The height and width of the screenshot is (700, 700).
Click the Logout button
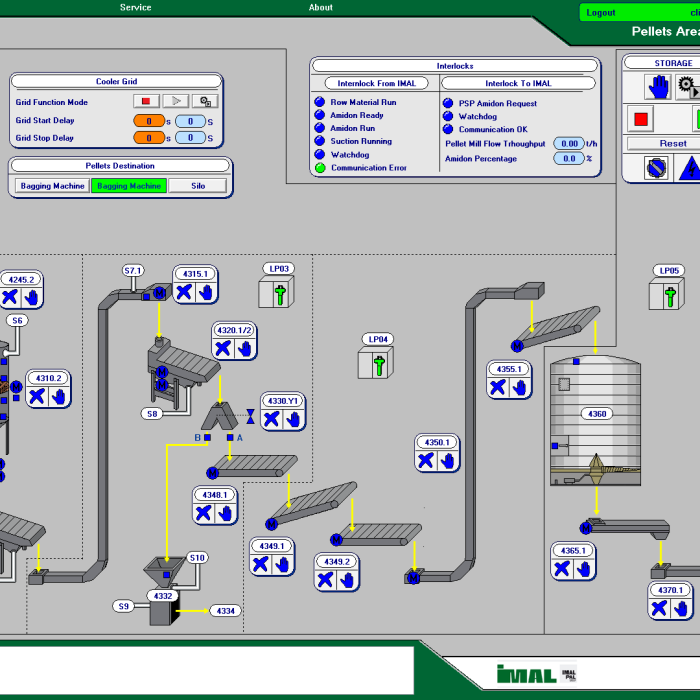[x=601, y=13]
